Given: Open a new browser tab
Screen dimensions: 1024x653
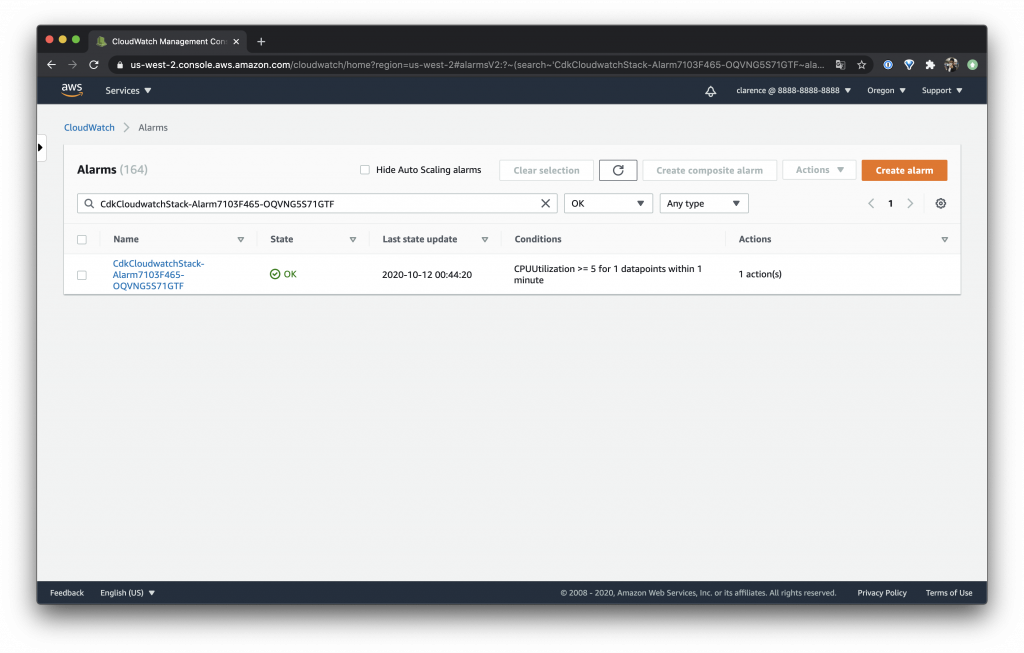Looking at the screenshot, I should click(261, 41).
